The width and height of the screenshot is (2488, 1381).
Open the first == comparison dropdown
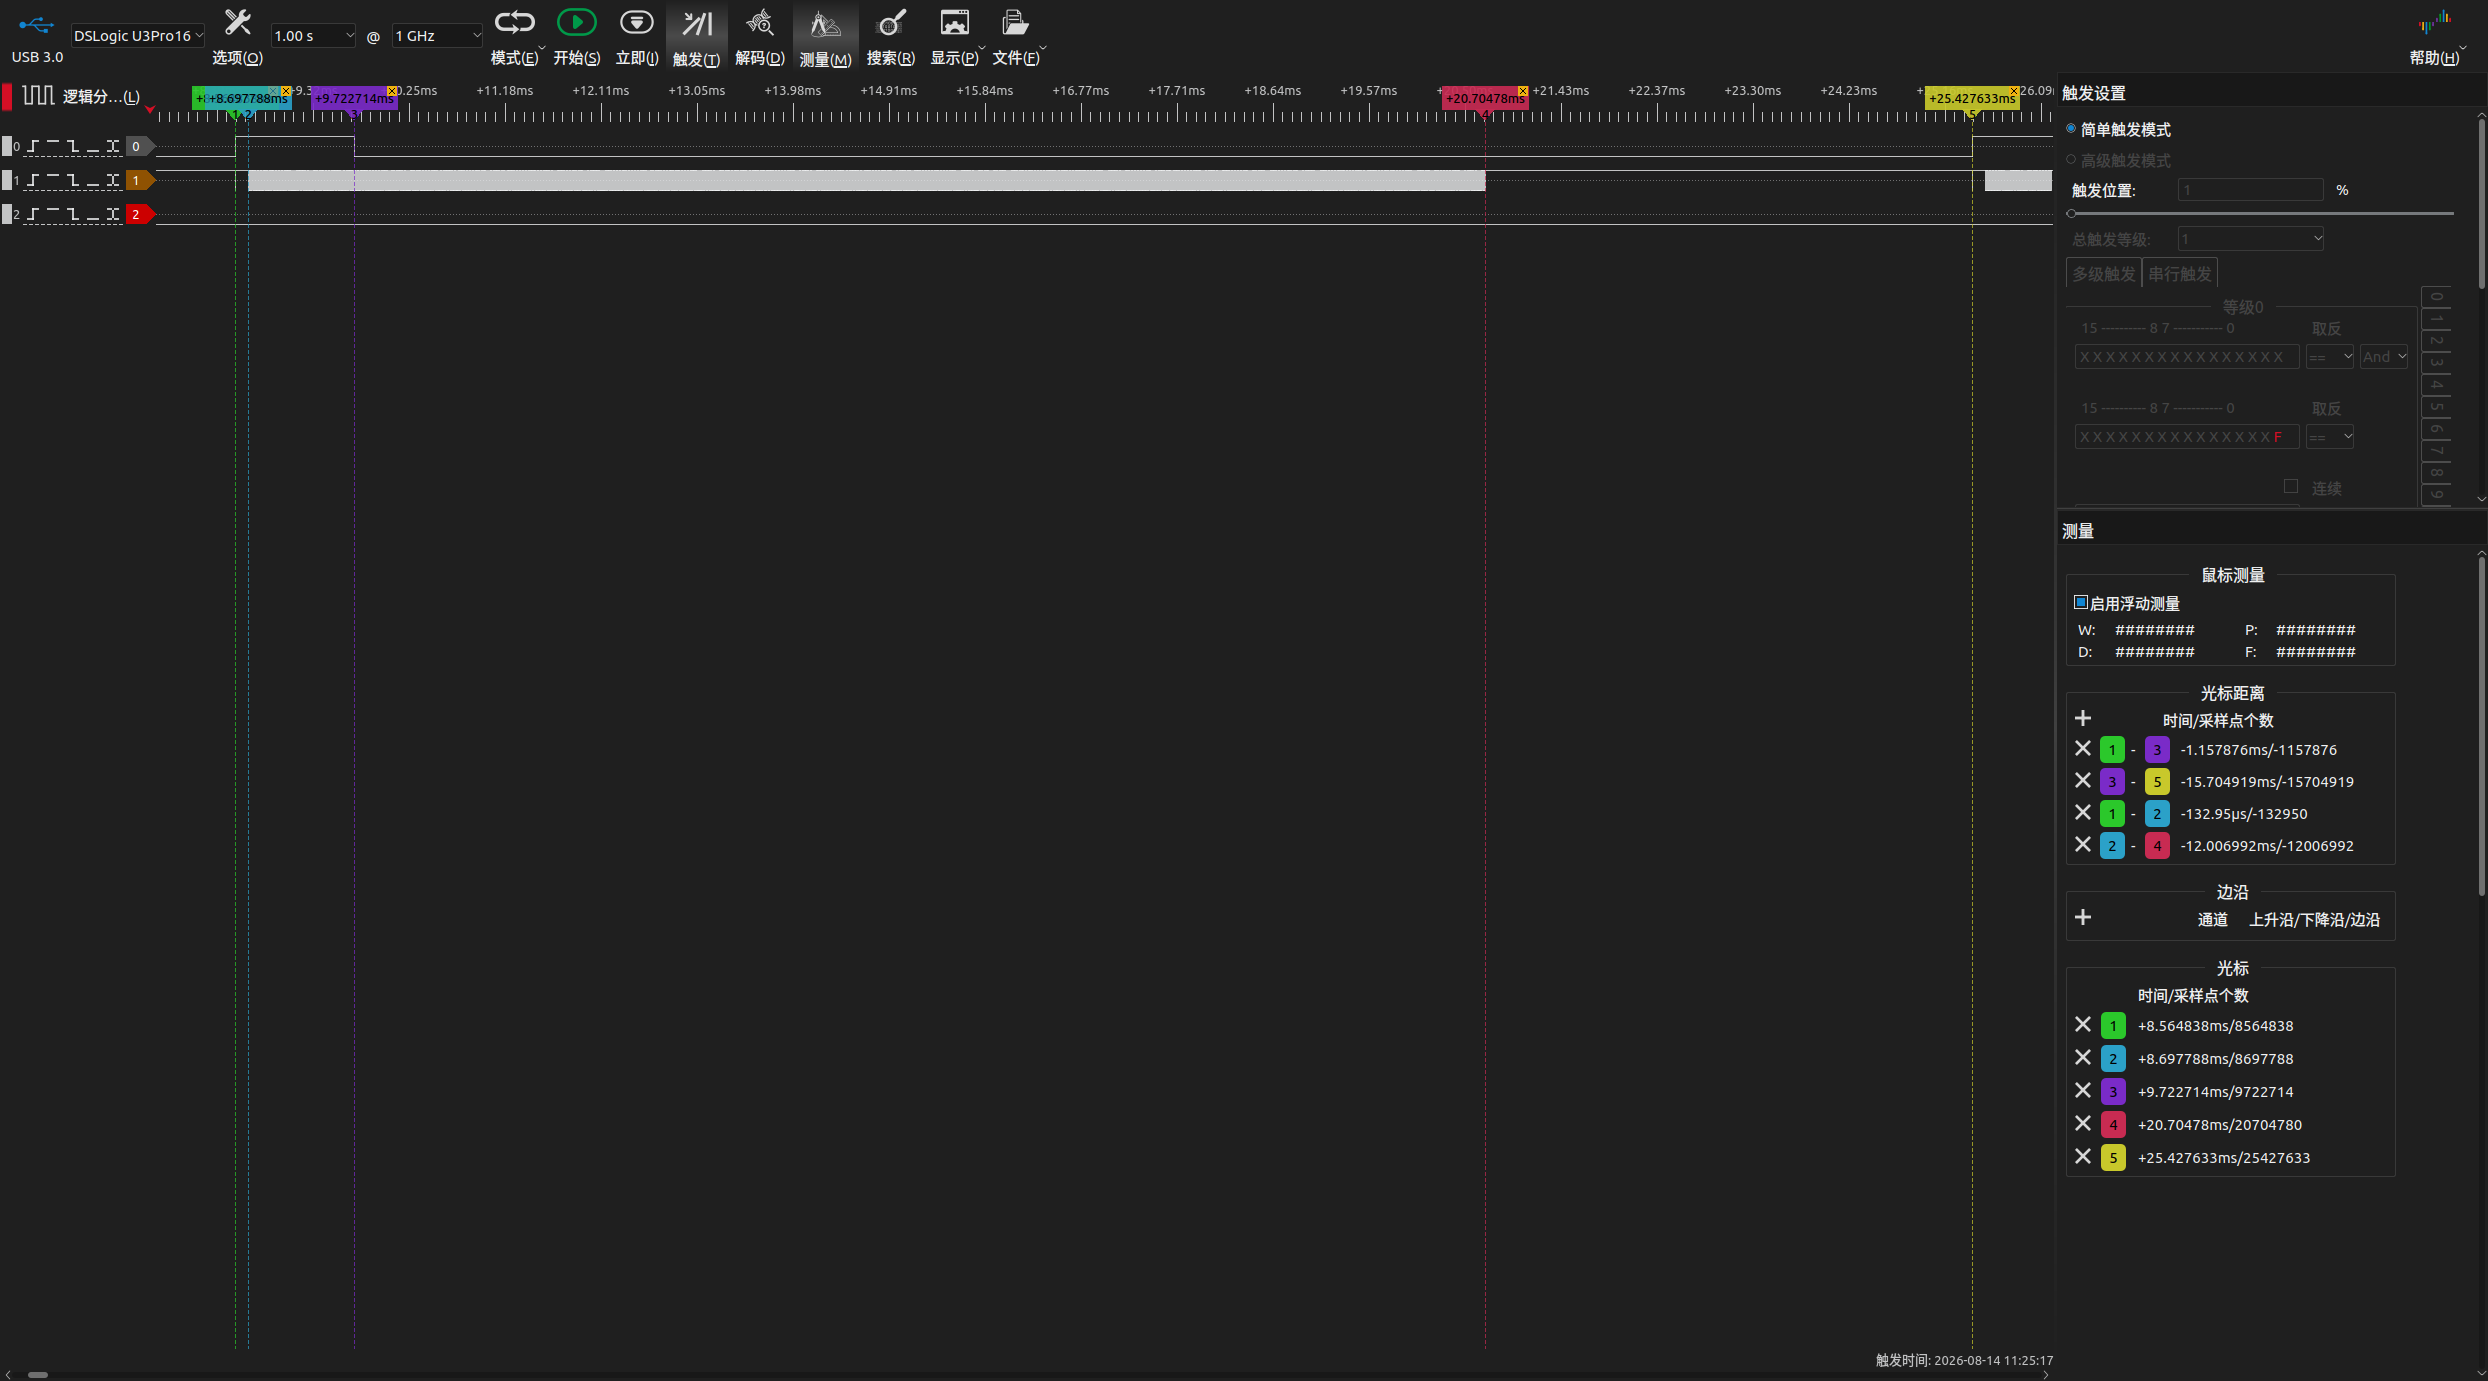pyautogui.click(x=2330, y=357)
